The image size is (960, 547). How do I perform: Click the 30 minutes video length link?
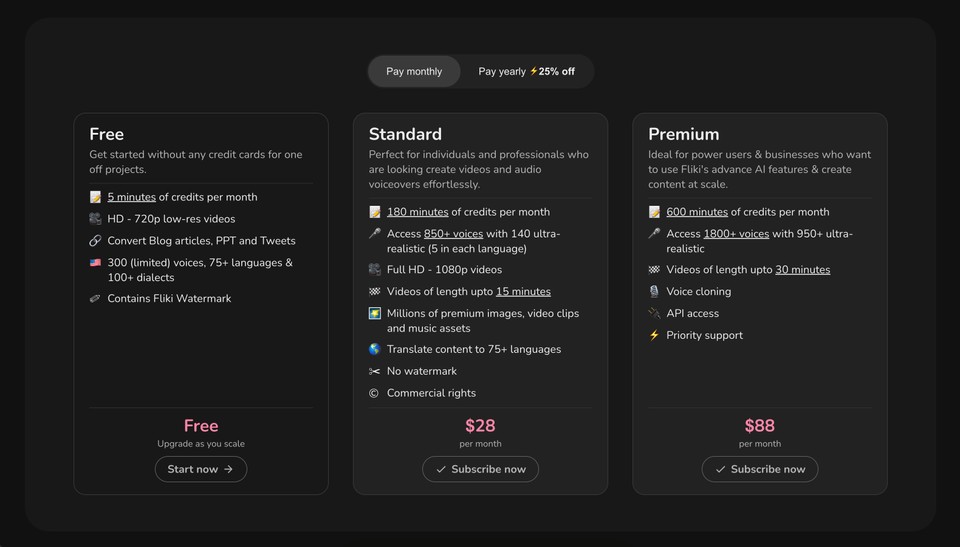pos(803,270)
